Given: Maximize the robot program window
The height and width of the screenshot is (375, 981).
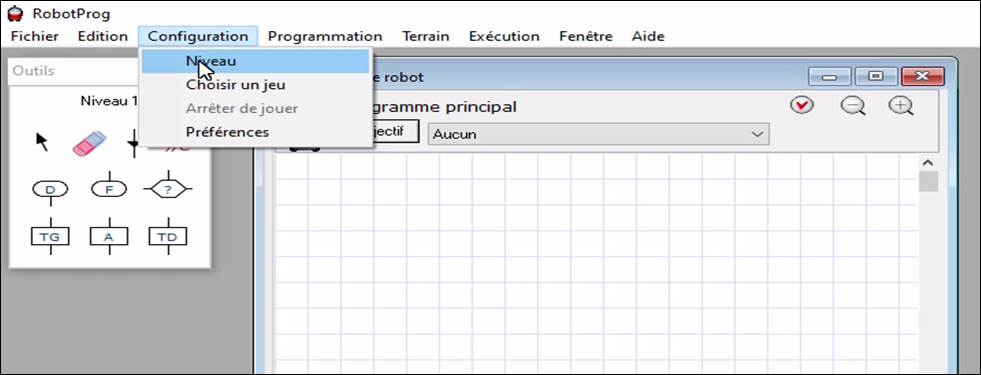Looking at the screenshot, I should [876, 76].
